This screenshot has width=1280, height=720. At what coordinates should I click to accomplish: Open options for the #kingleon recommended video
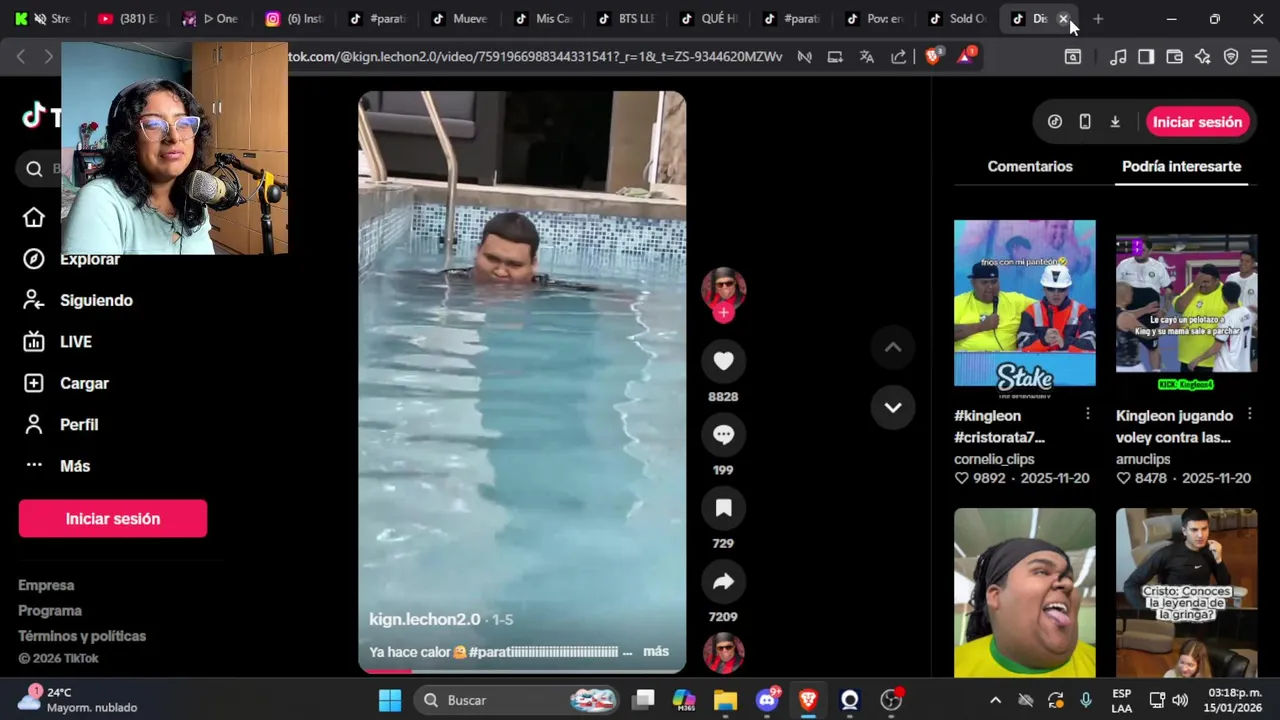pyautogui.click(x=1088, y=414)
